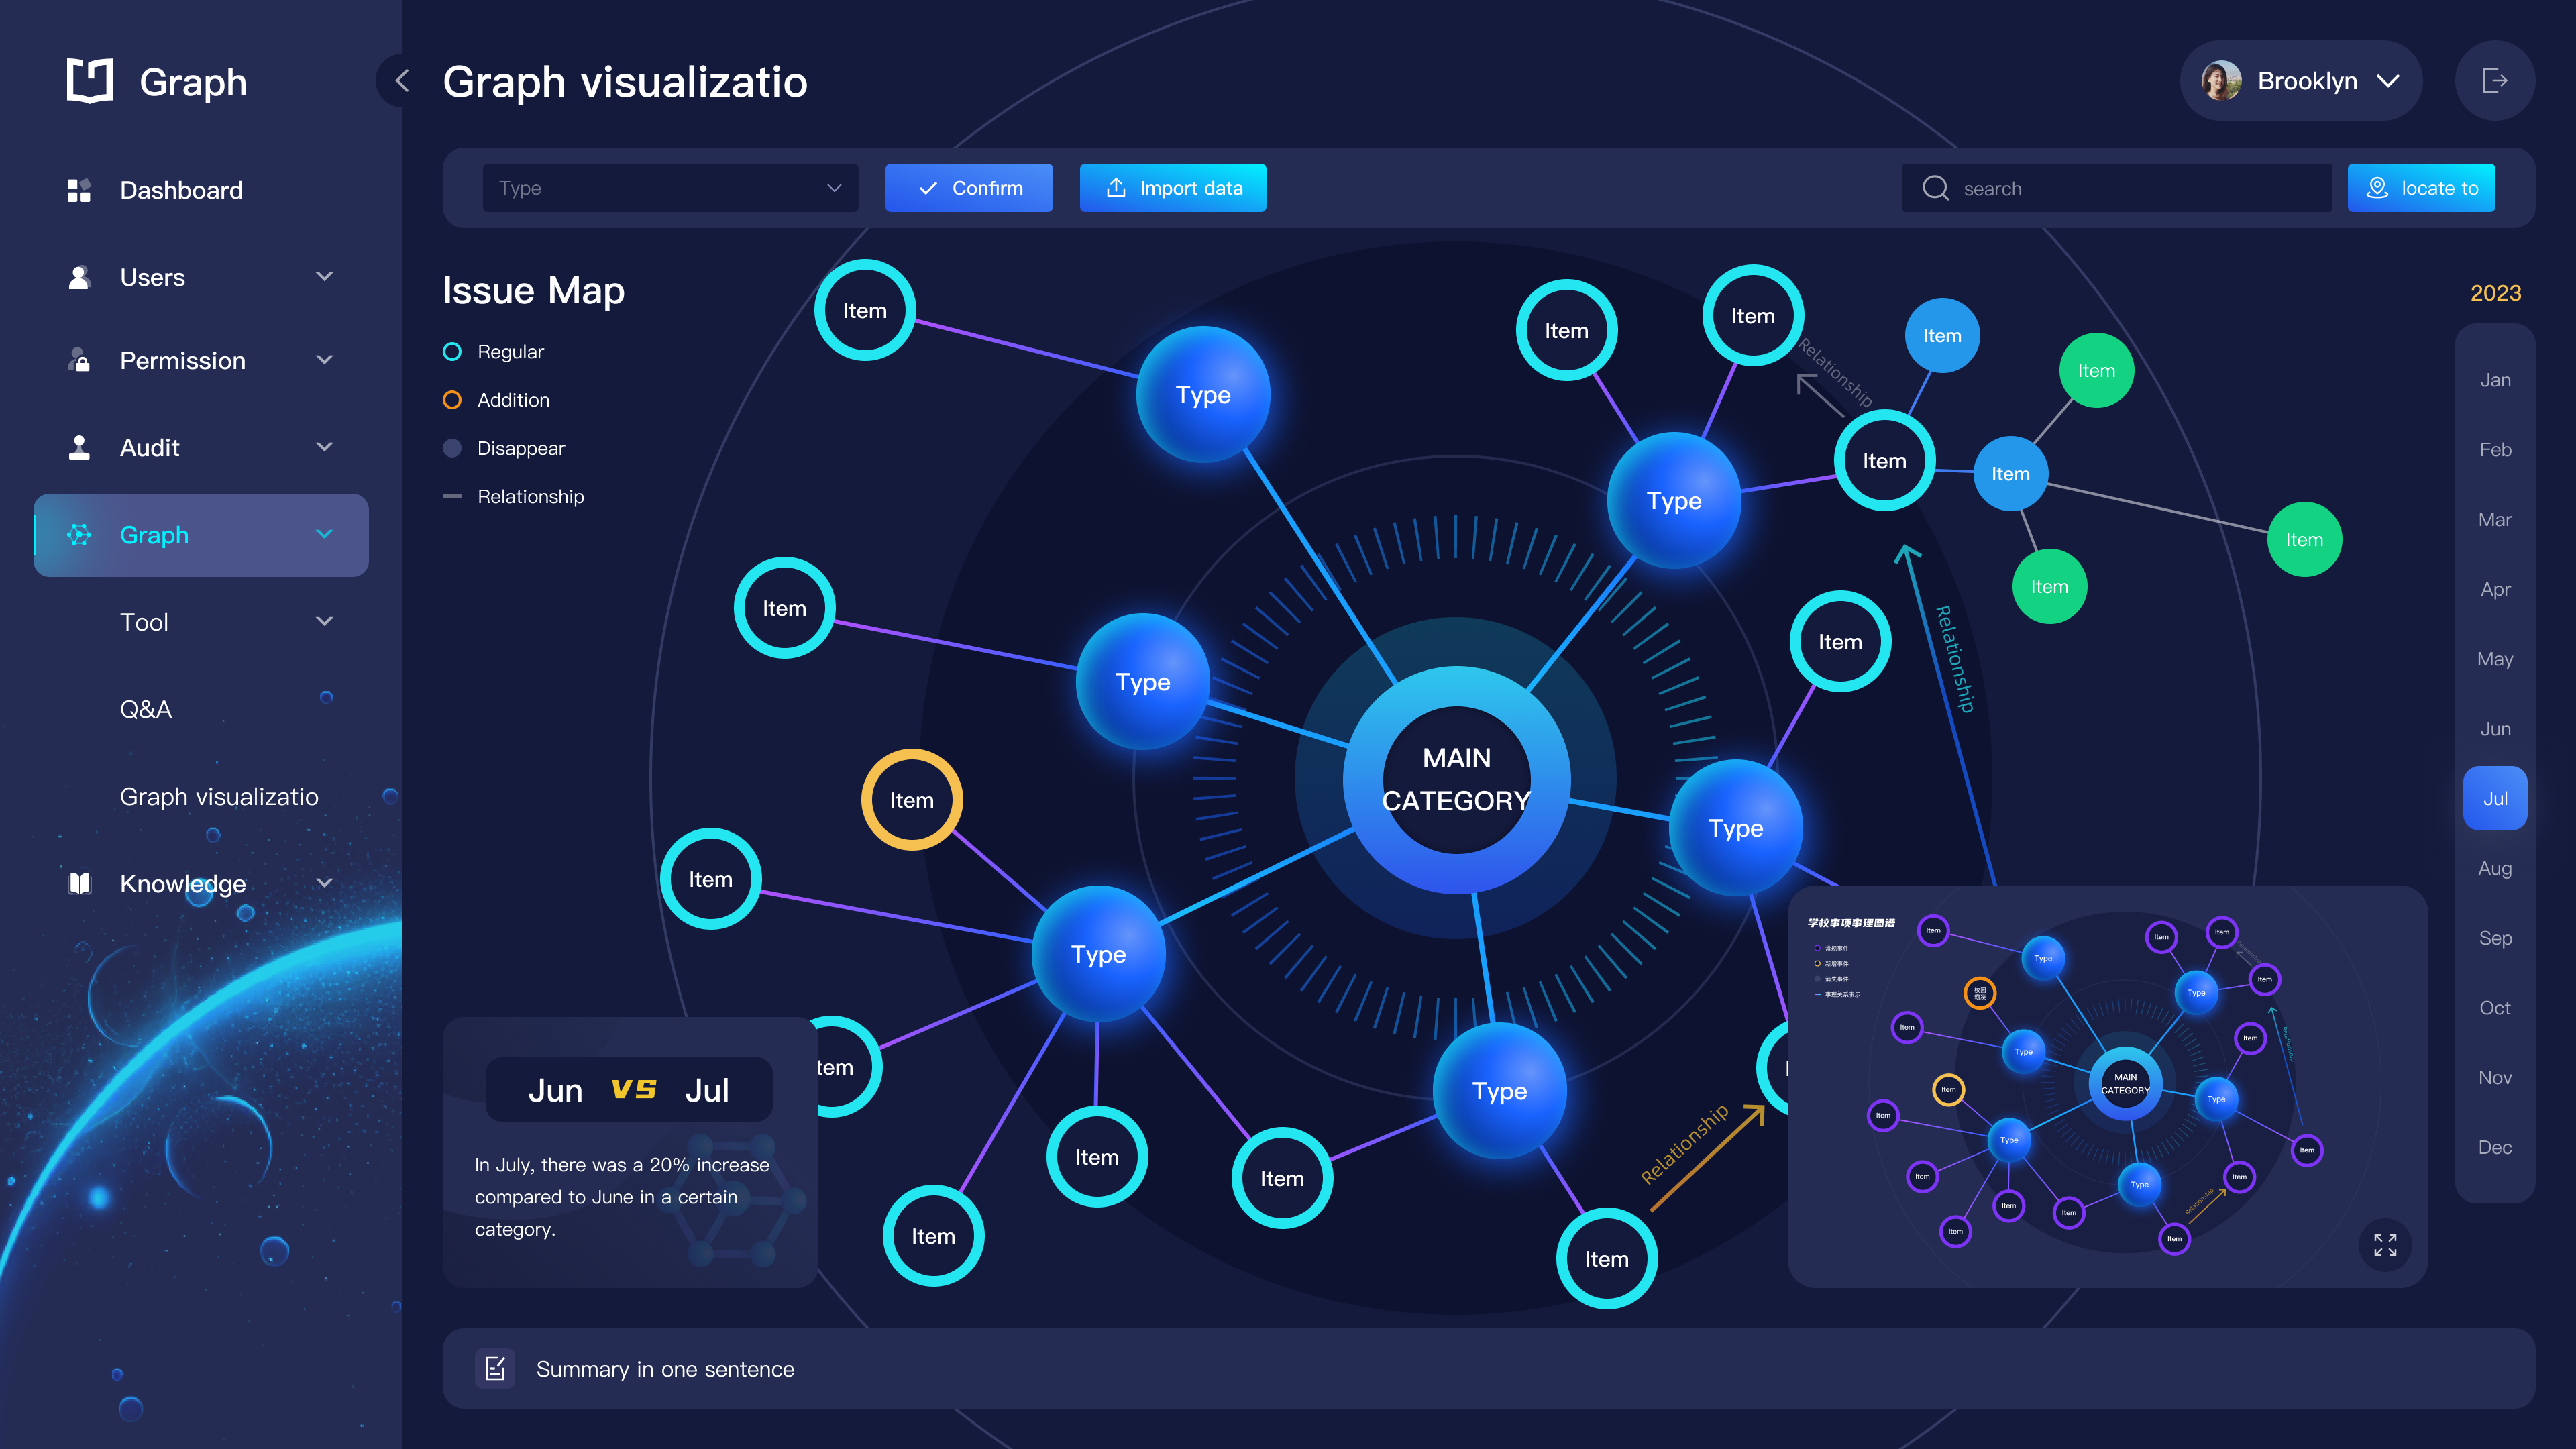Click the expand fullscreen icon on the minimap
Screen dimensions: 2576x1449
(2384, 1244)
